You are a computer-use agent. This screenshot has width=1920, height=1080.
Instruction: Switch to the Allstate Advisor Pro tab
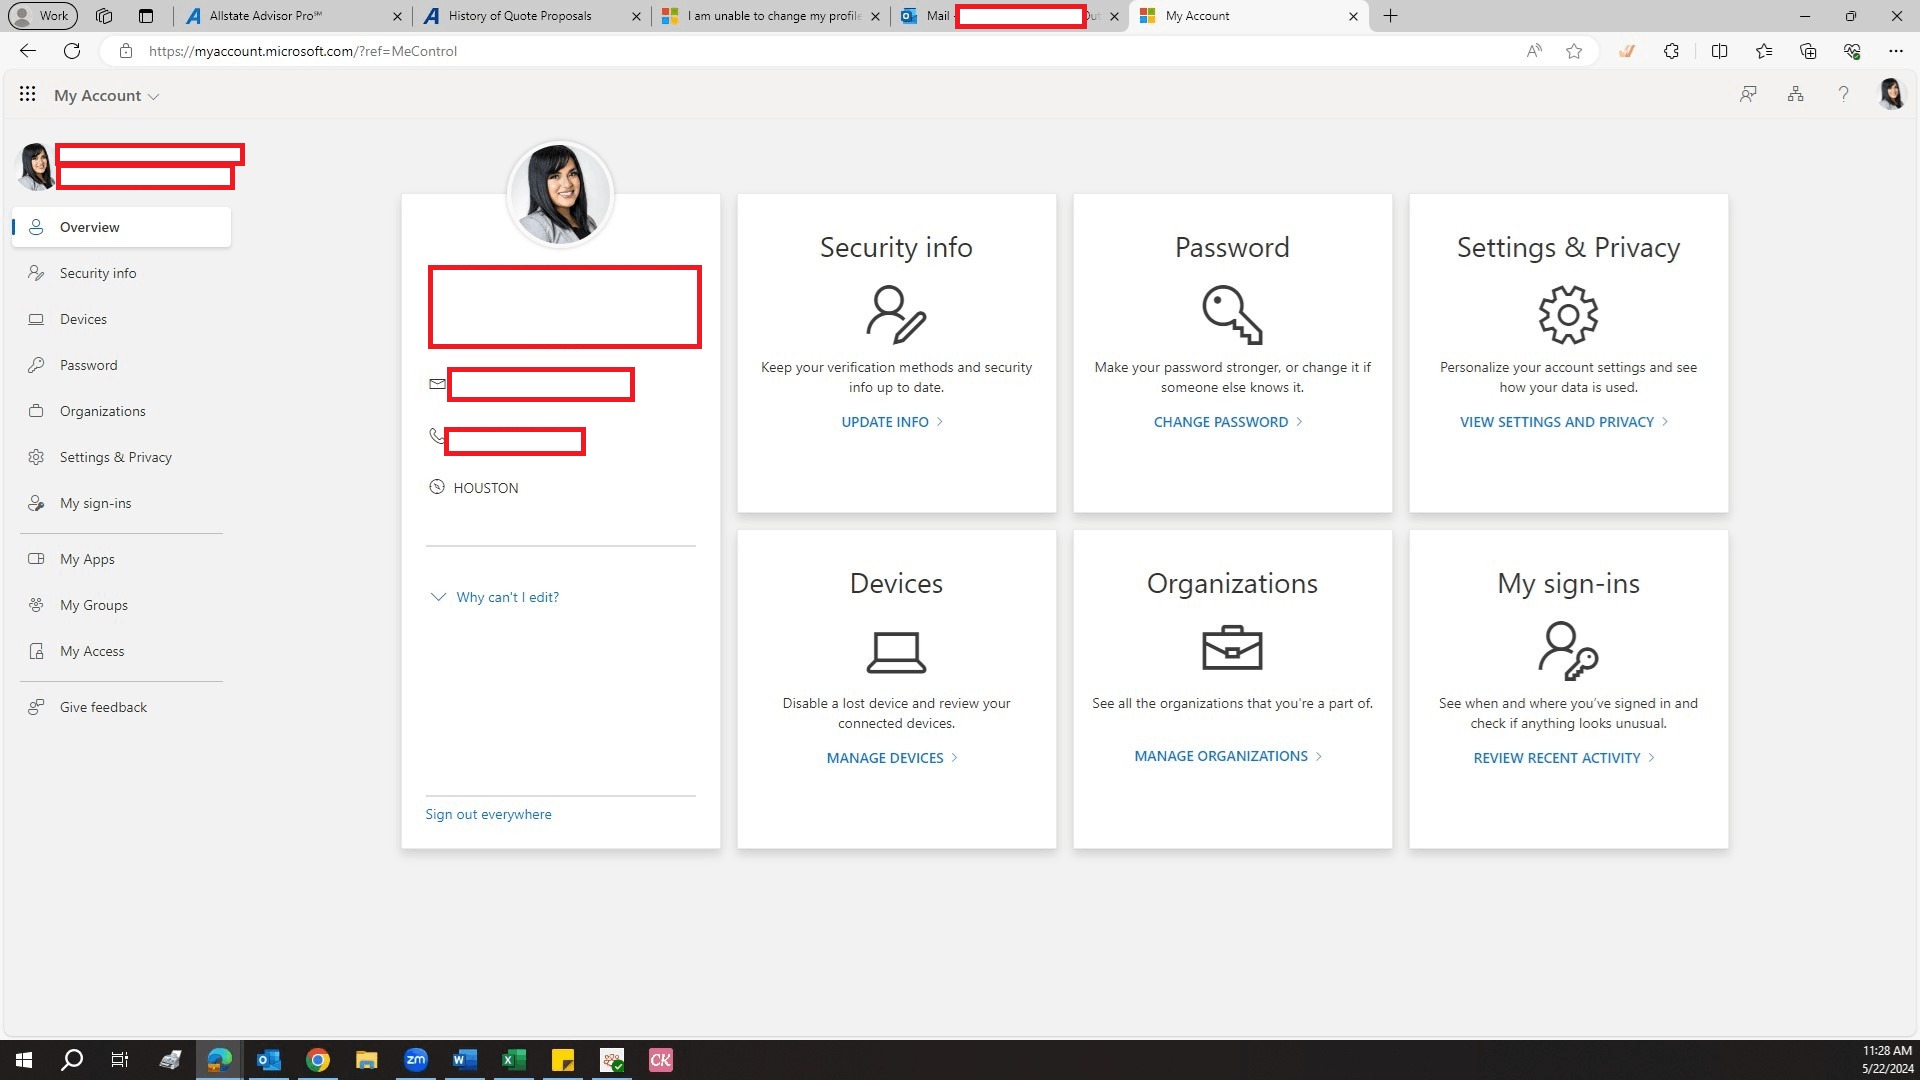(294, 16)
